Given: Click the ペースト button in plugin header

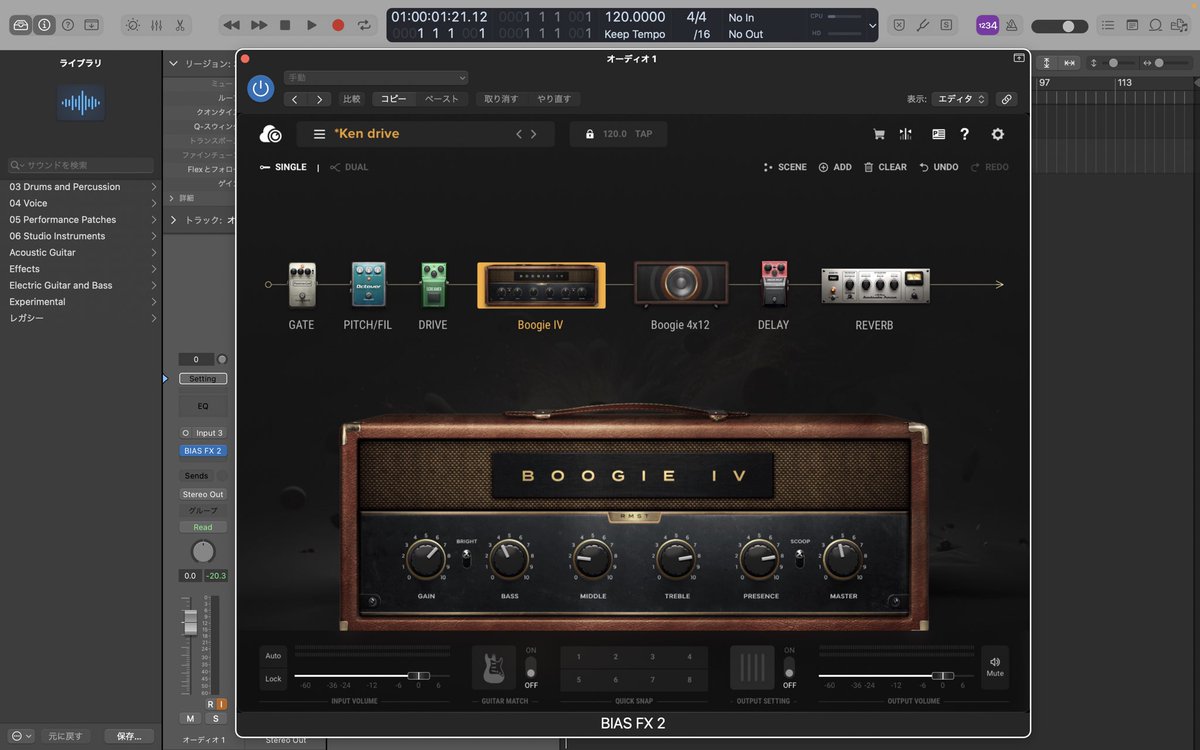Looking at the screenshot, I should pyautogui.click(x=442, y=99).
